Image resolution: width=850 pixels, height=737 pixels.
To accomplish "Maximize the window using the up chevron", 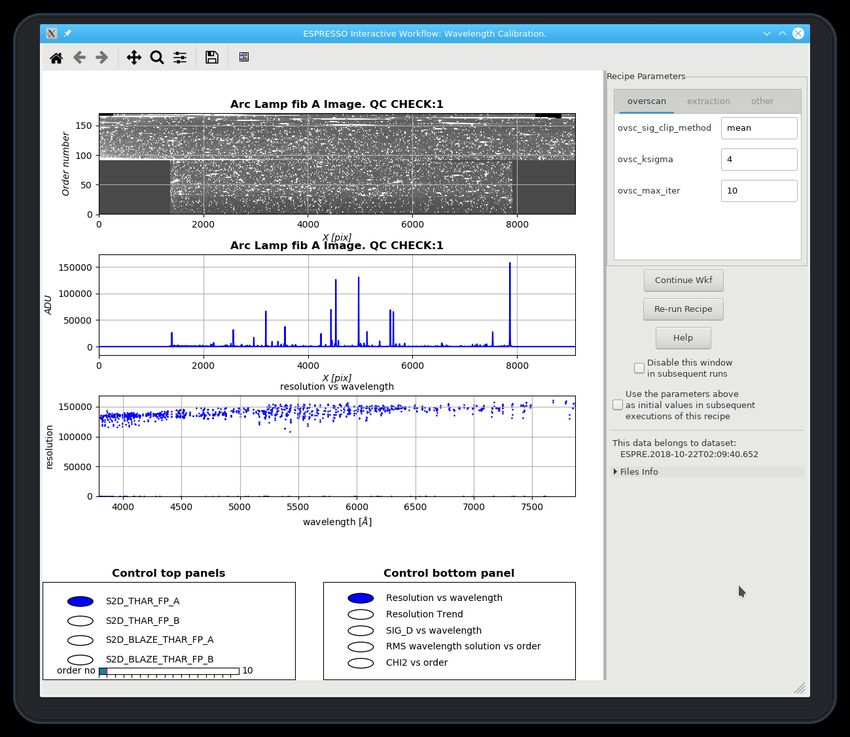I will coord(782,34).
